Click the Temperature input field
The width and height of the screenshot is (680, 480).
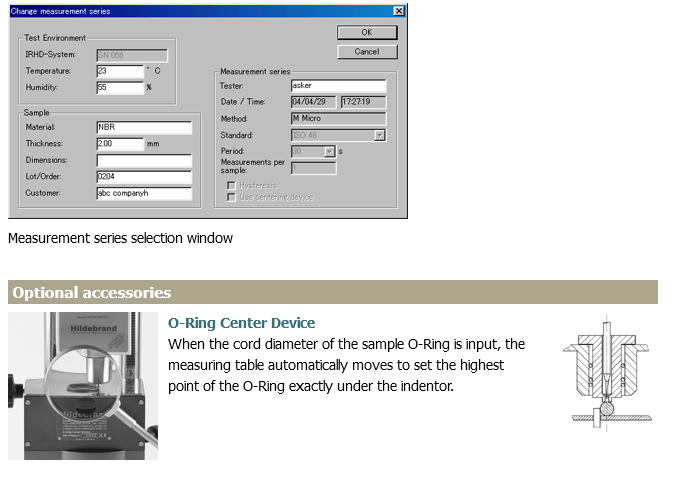coord(120,71)
